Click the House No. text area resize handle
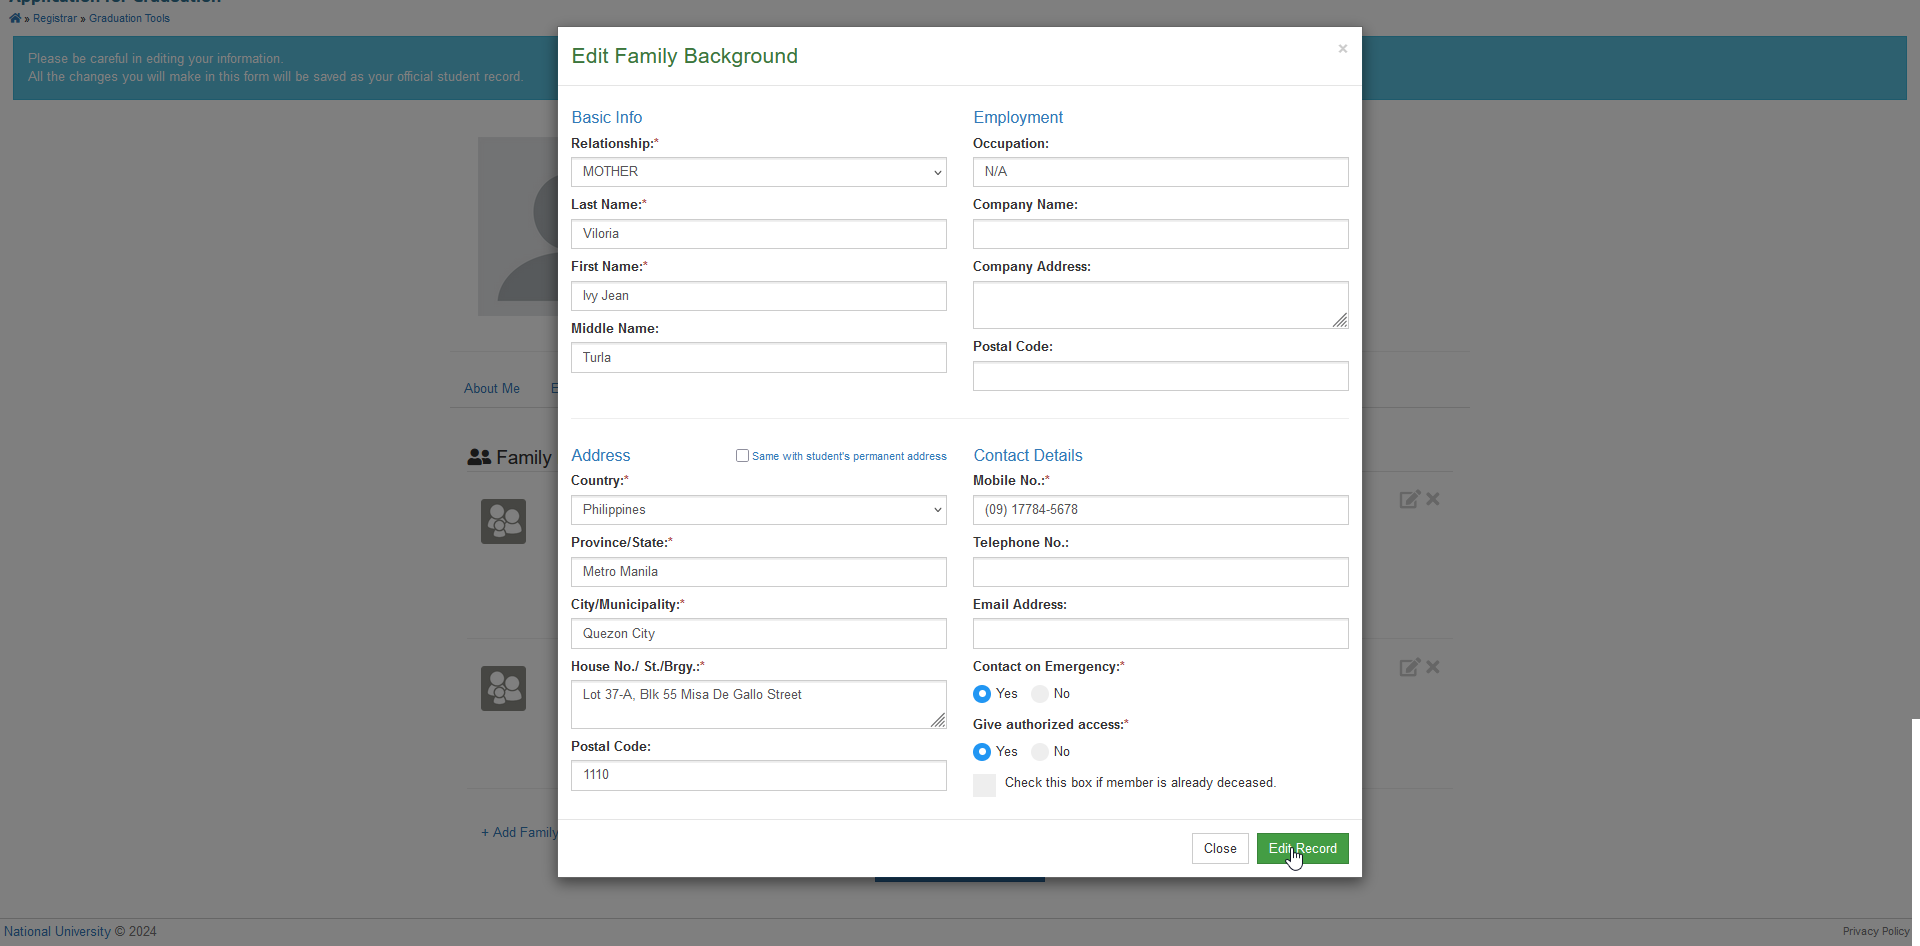This screenshot has width=1920, height=946. click(x=938, y=720)
